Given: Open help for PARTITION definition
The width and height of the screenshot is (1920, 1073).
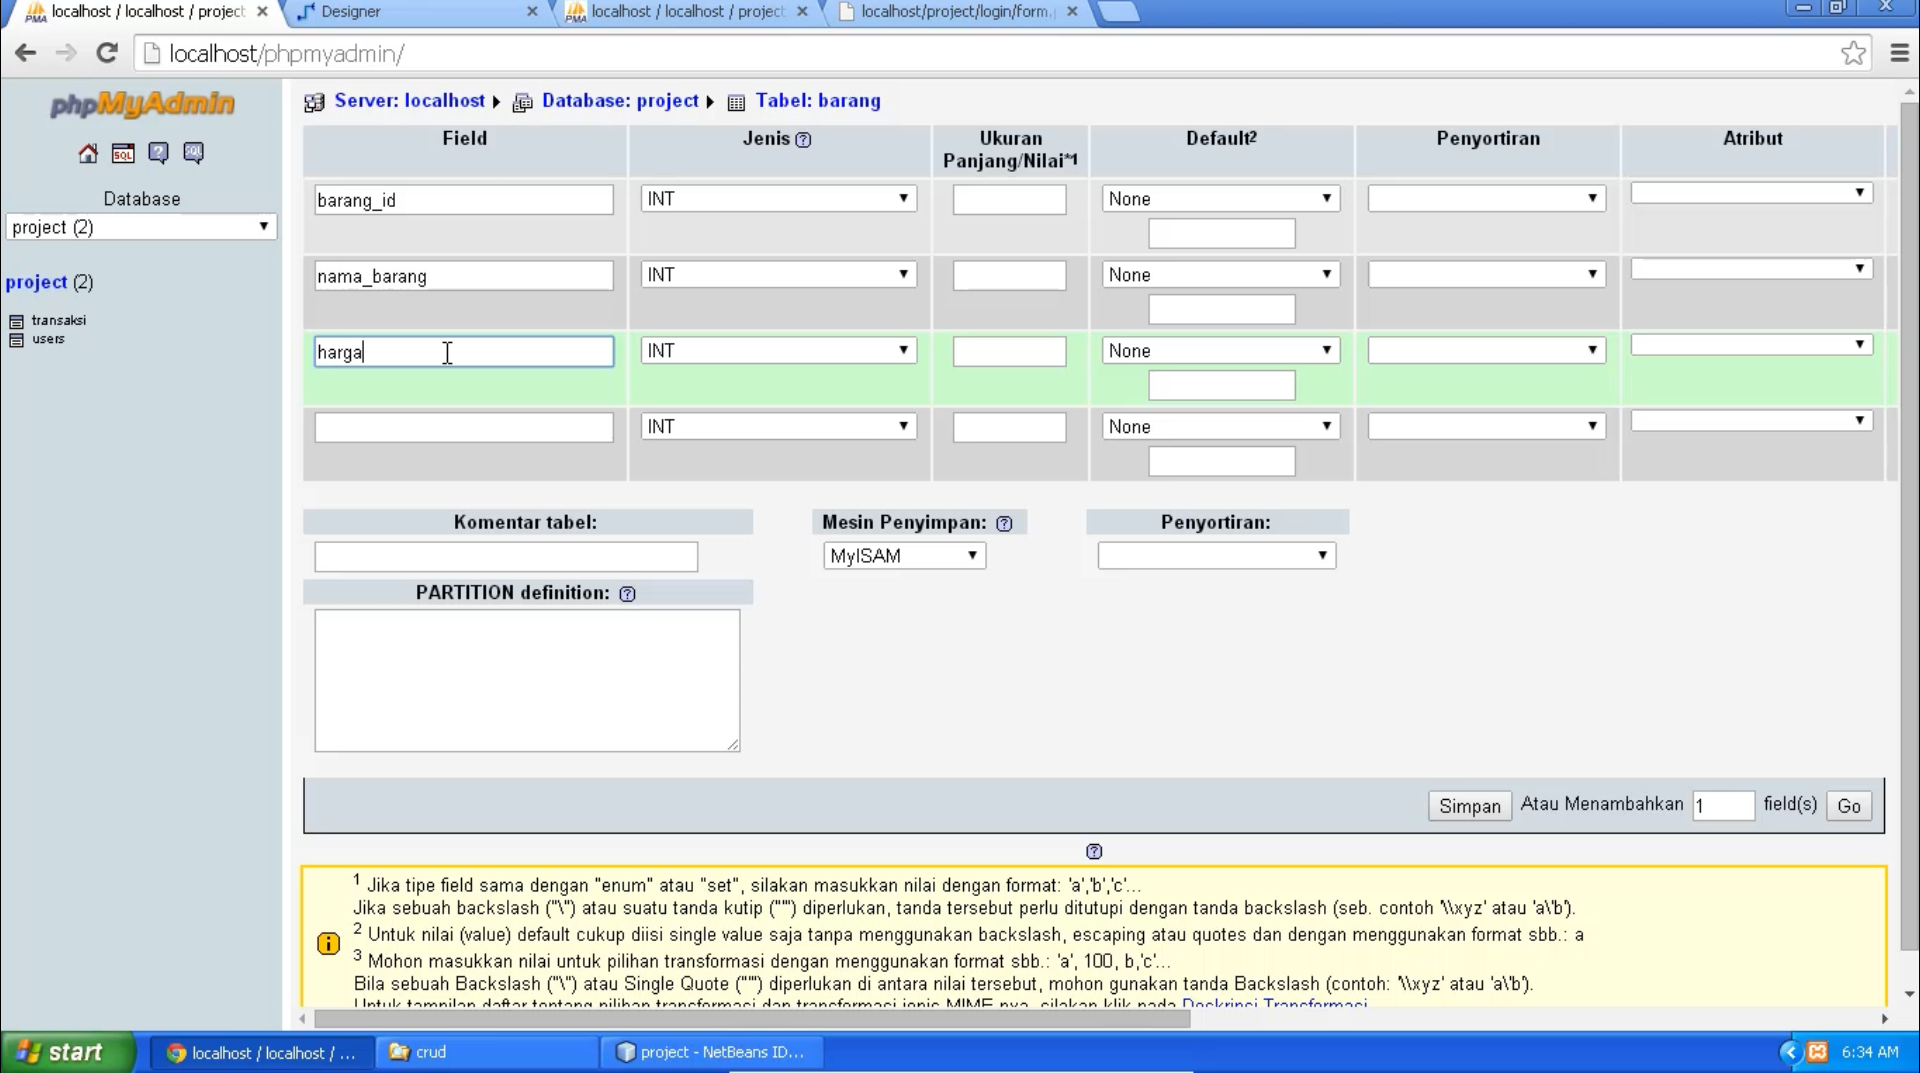Looking at the screenshot, I should [x=626, y=593].
